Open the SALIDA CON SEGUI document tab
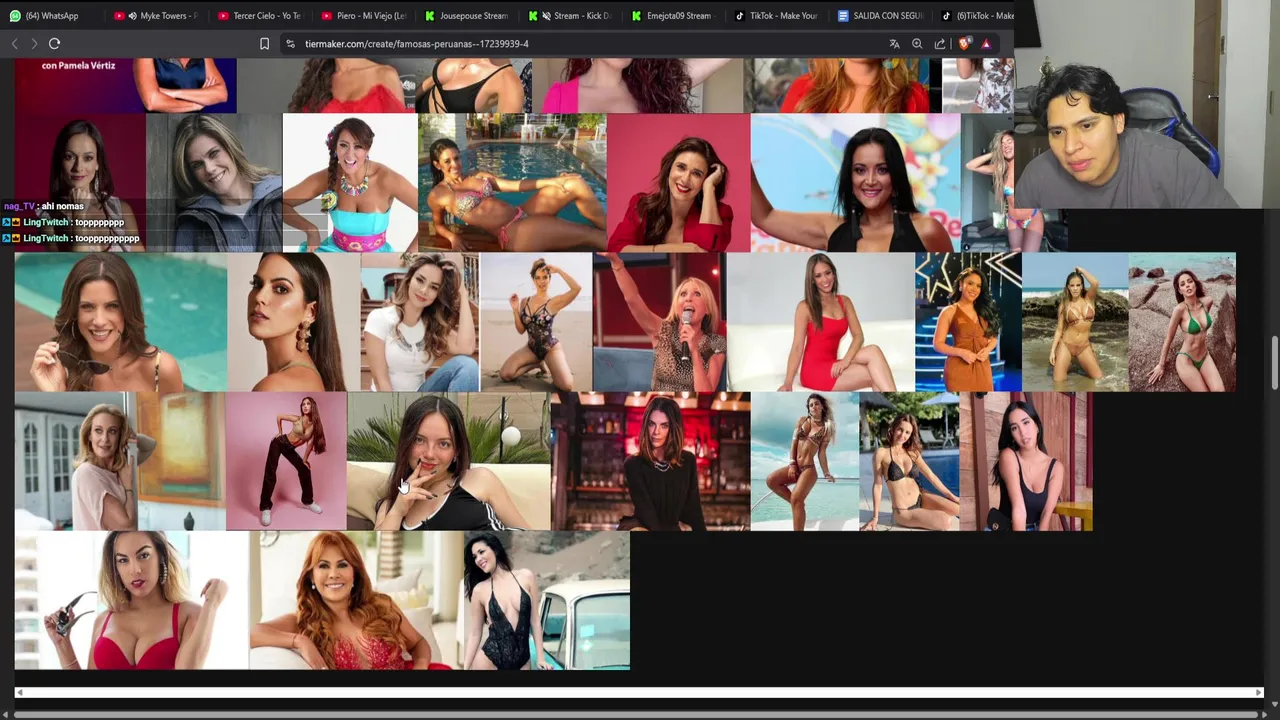Image resolution: width=1280 pixels, height=720 pixels. point(882,16)
